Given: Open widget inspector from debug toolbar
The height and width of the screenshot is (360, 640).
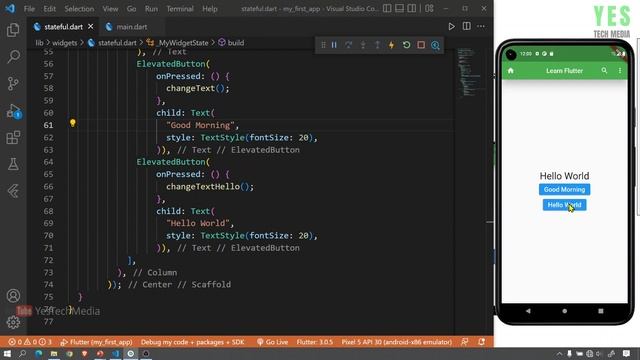Looking at the screenshot, I should 435,45.
